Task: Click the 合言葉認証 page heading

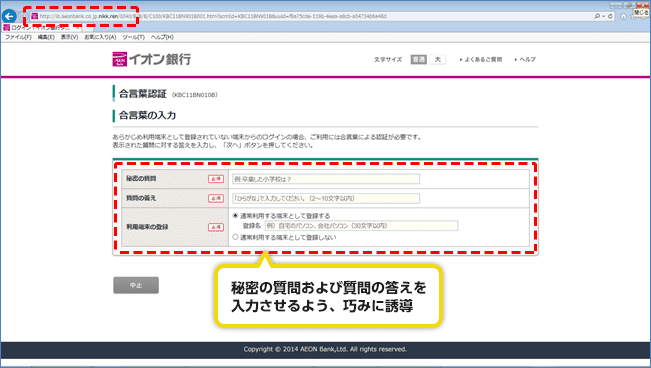Action: [142, 94]
